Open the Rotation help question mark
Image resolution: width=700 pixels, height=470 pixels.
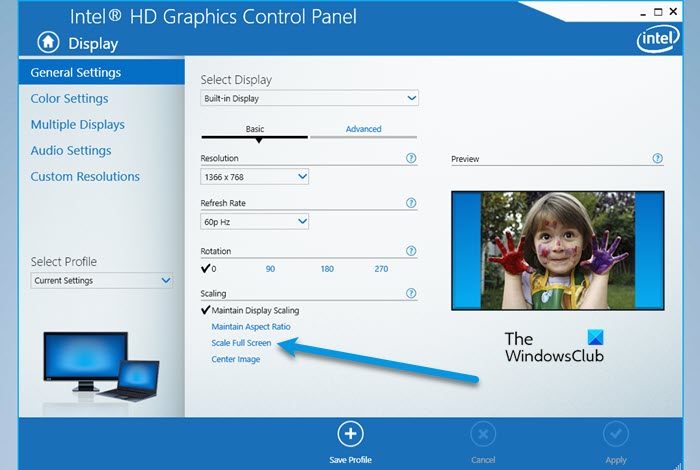411,251
